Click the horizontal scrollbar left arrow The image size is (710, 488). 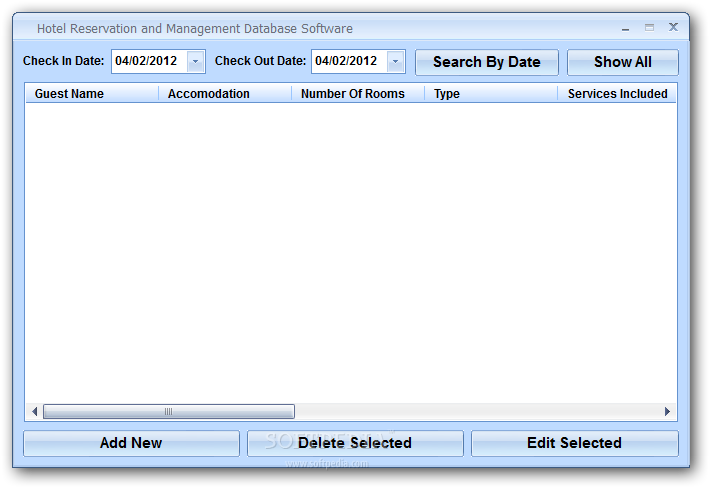pos(34,411)
